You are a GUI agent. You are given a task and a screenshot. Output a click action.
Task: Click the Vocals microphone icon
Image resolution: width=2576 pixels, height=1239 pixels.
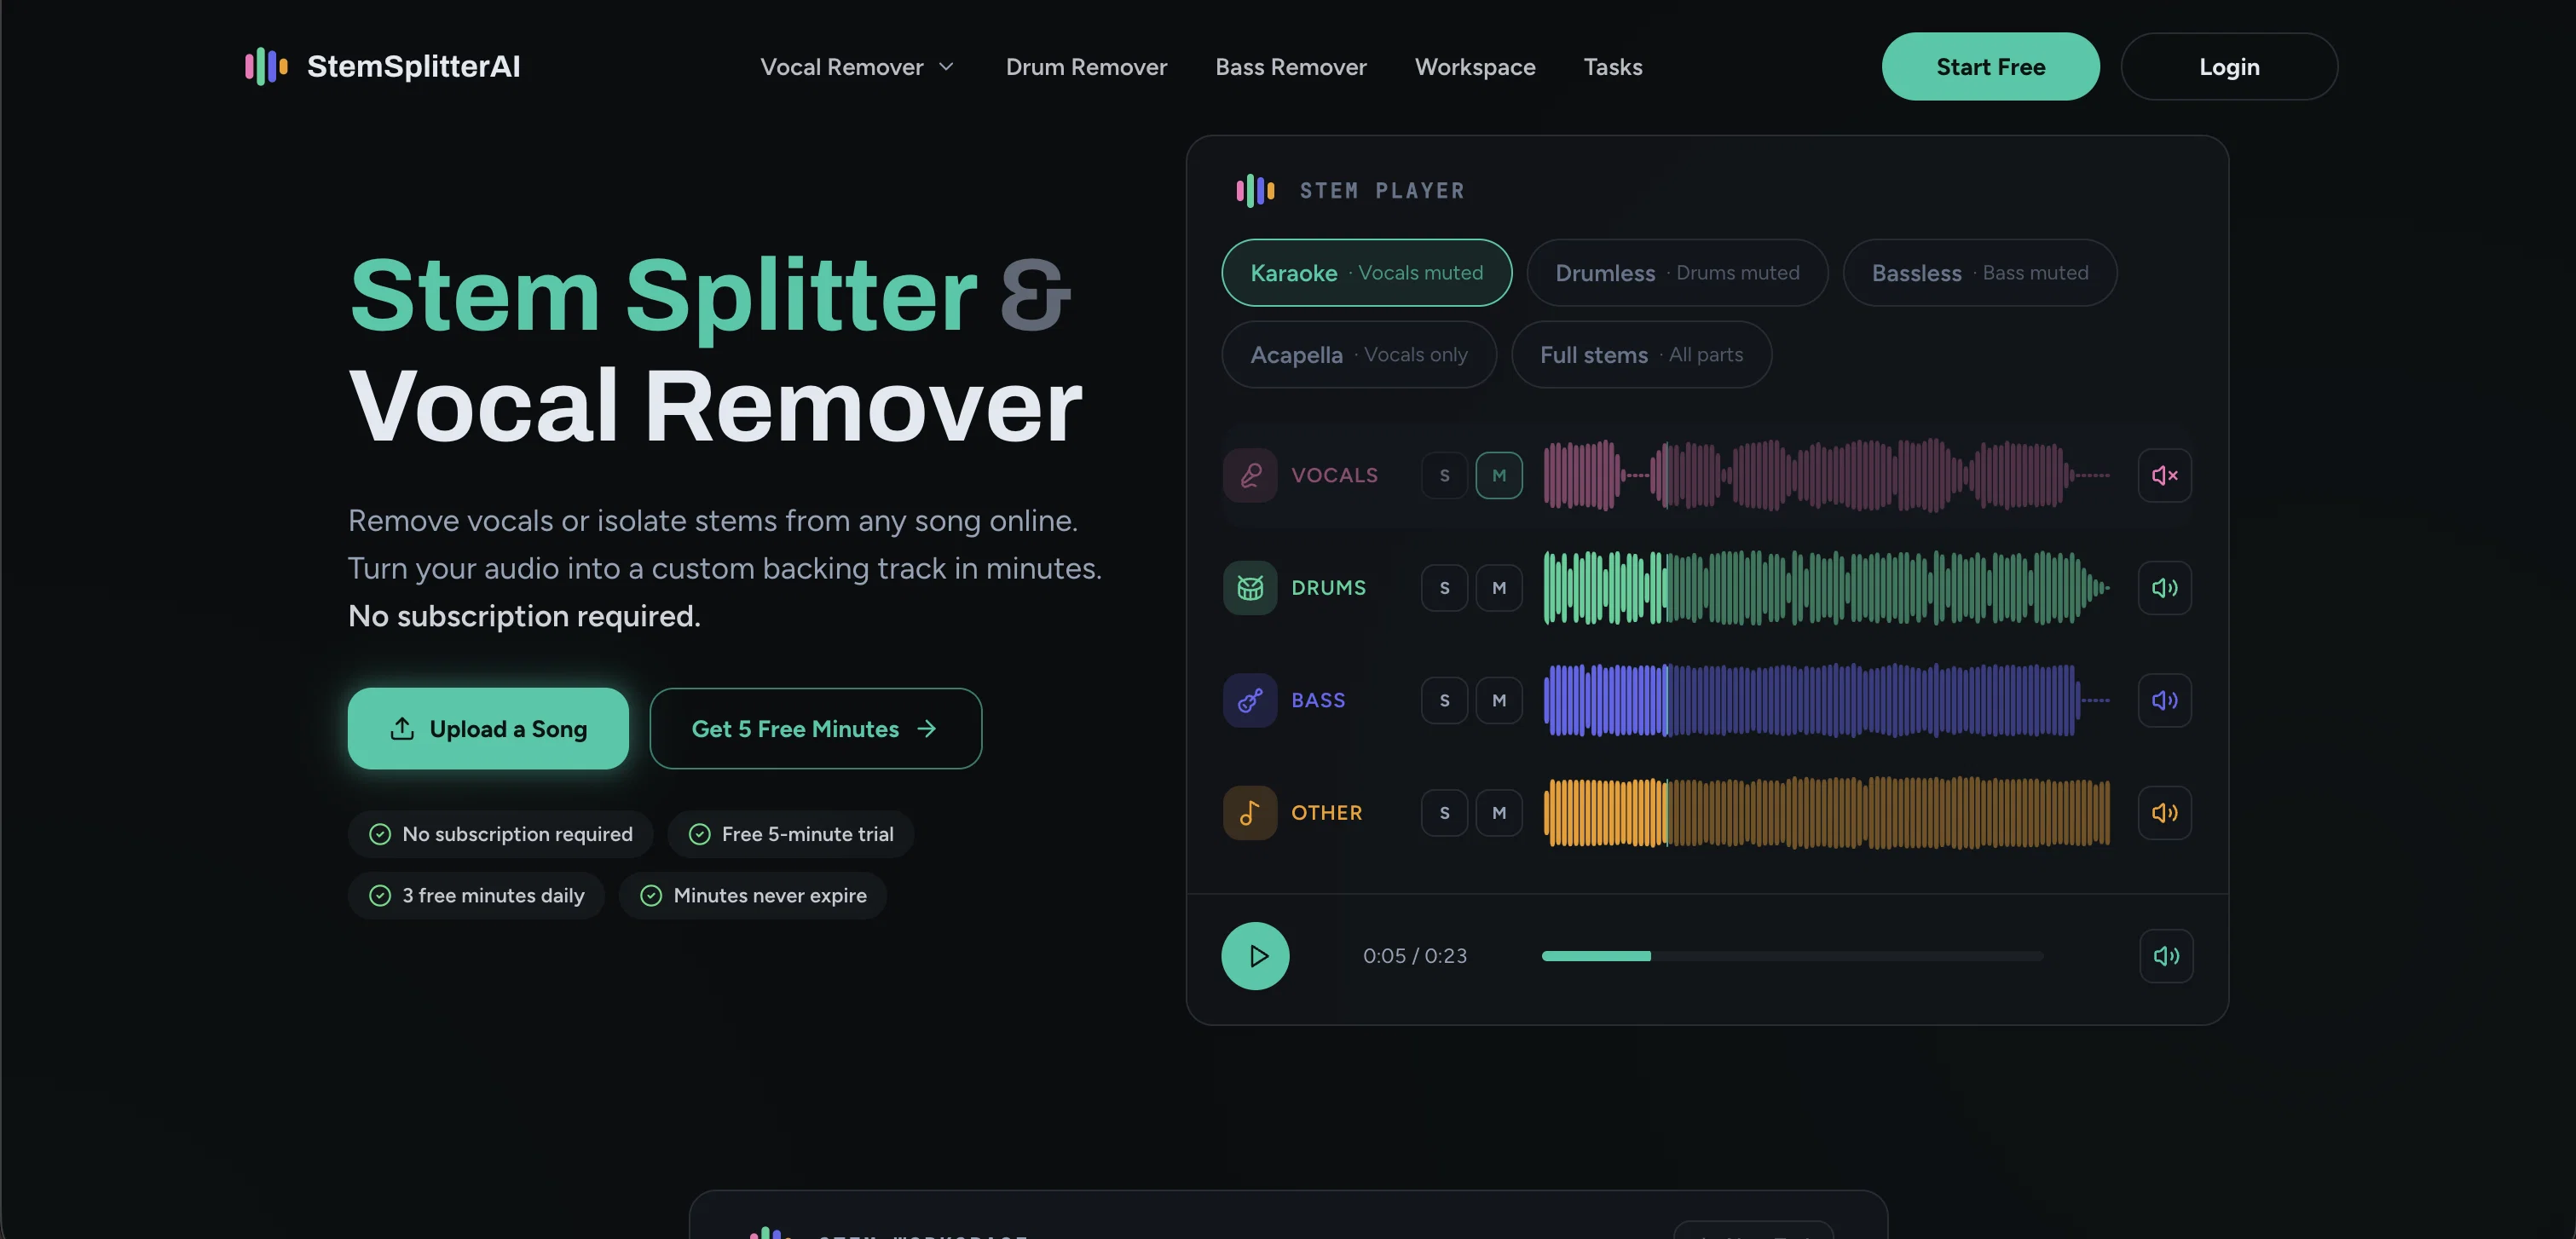[1250, 475]
